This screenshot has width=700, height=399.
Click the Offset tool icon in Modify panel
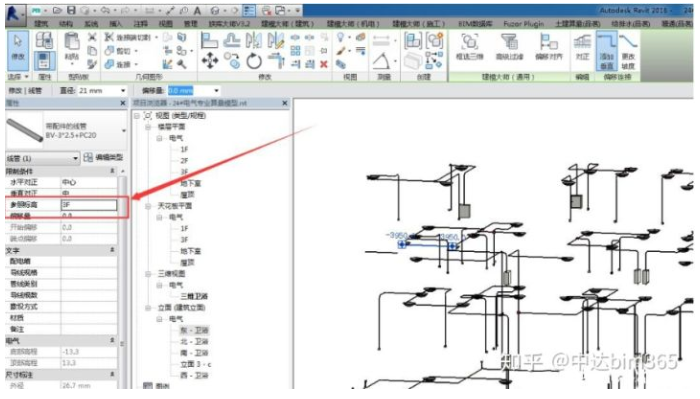click(x=232, y=41)
